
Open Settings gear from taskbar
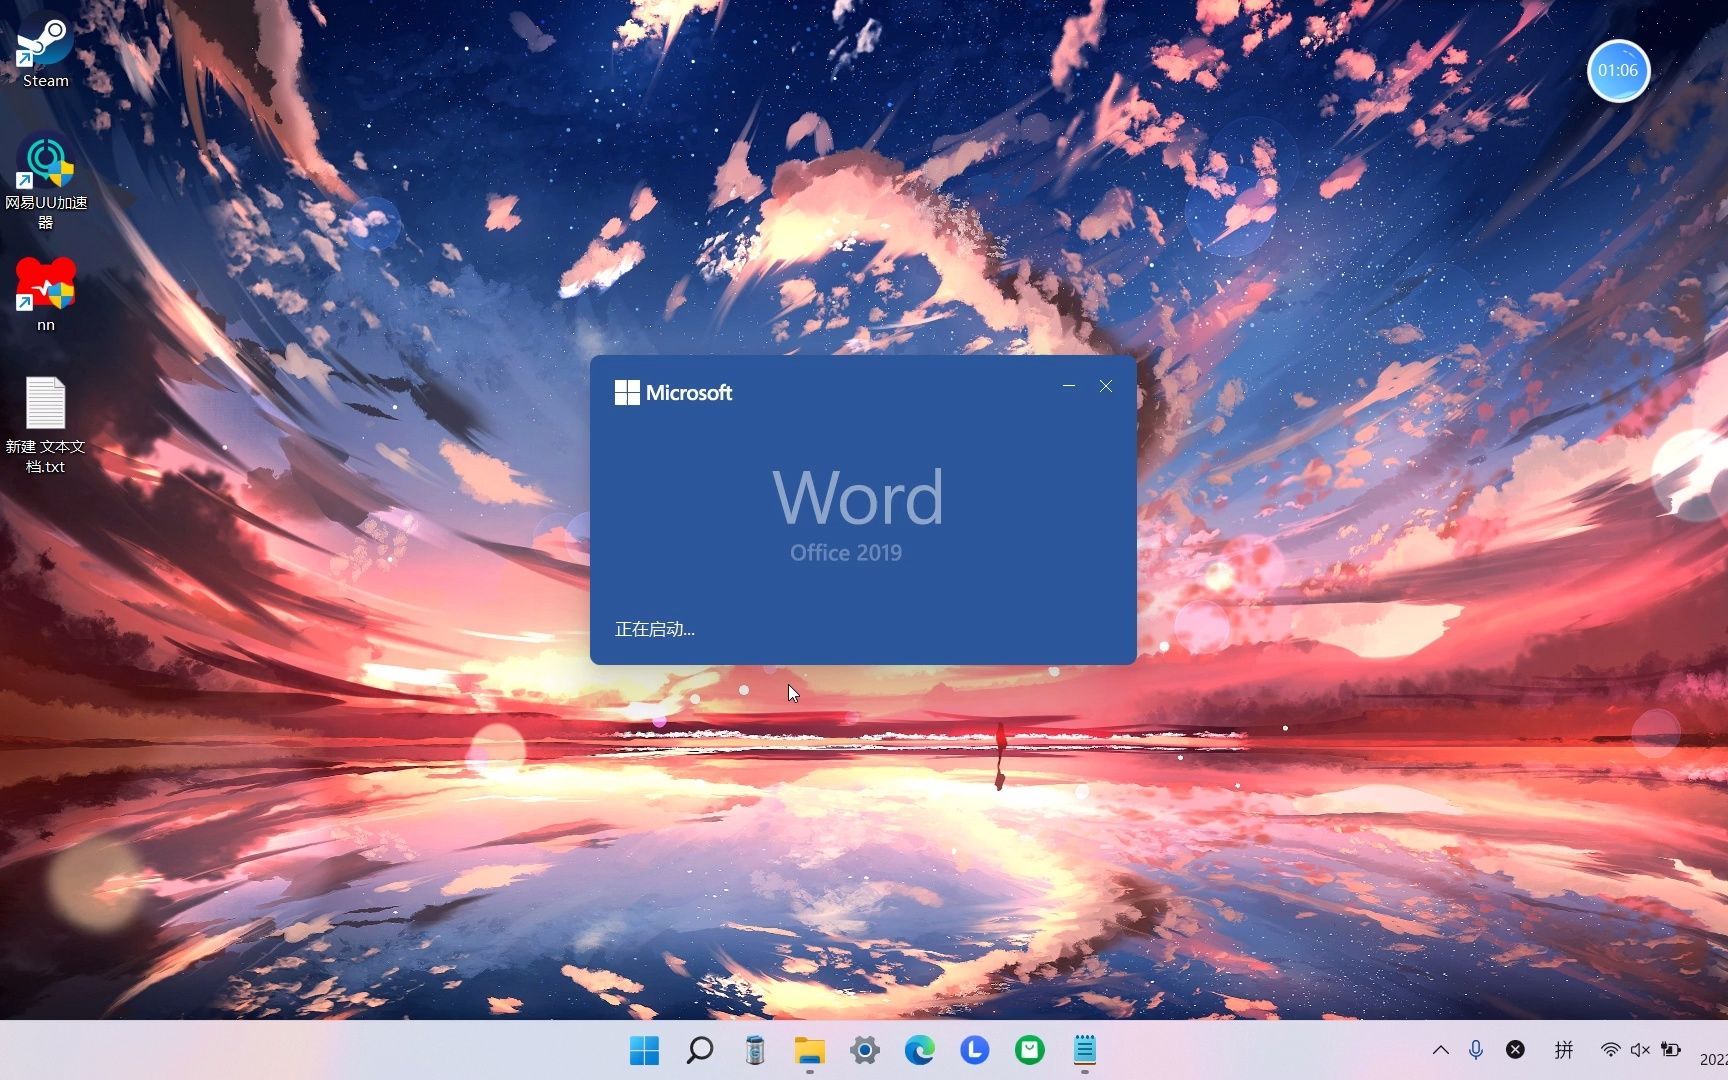865,1050
